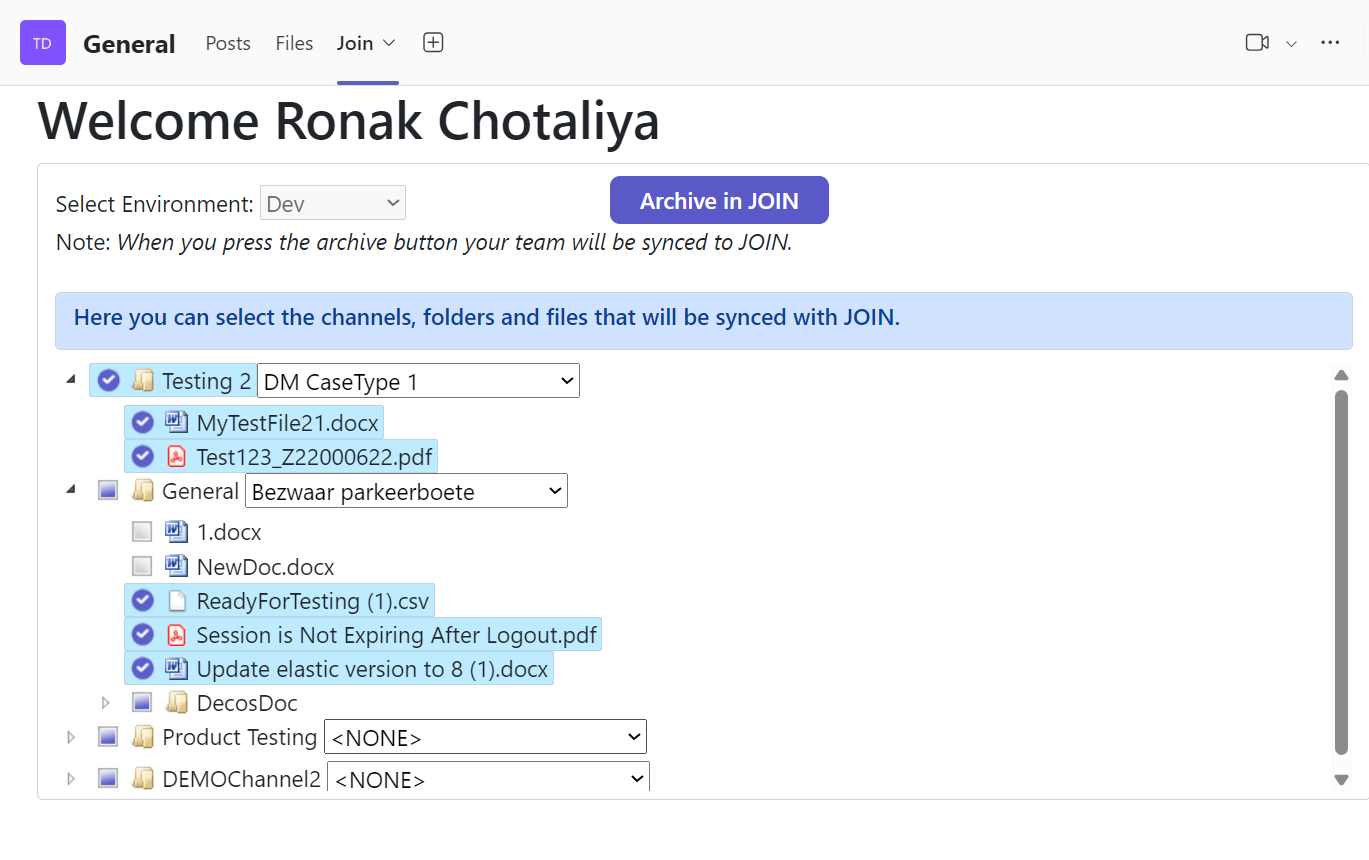Image resolution: width=1369 pixels, height=860 pixels.
Task: Check the 1.docx checkbox
Action: tap(142, 532)
